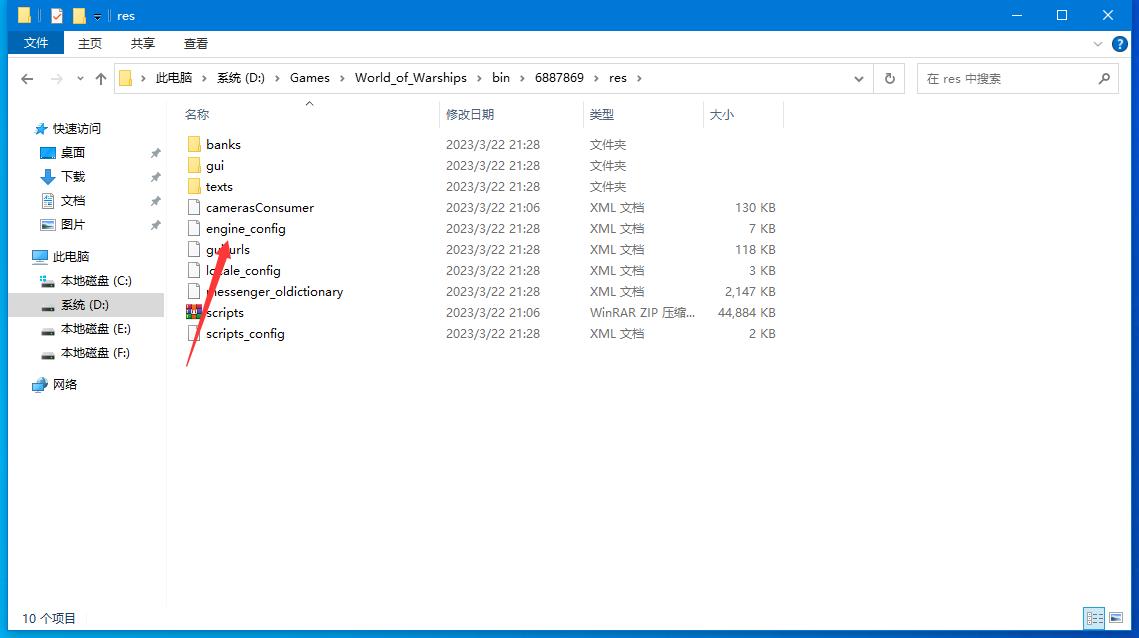Expand the chevron after World_of_Warships breadcrumb
Viewport: 1139px width, 638px height.
point(479,78)
